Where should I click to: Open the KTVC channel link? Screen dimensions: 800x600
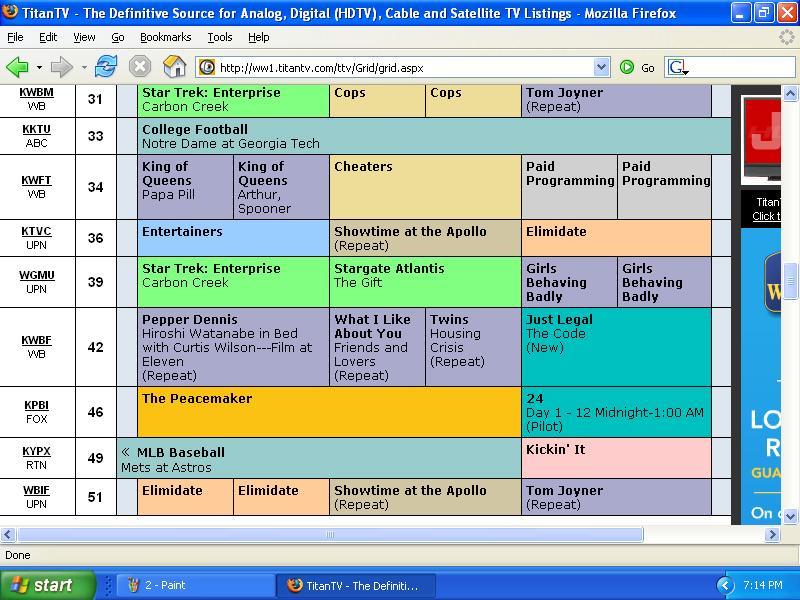click(x=36, y=231)
